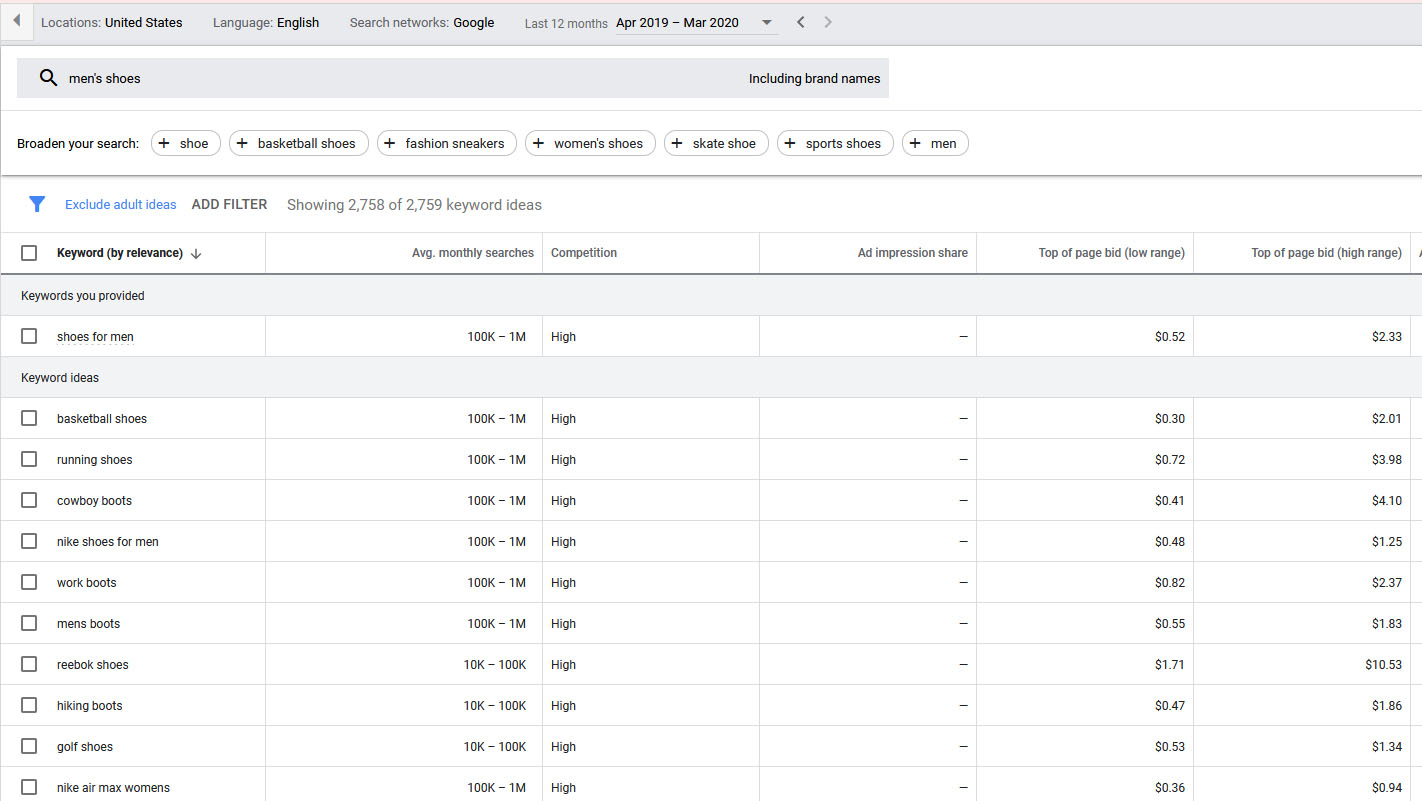Open the filter funnel icon

point(37,204)
